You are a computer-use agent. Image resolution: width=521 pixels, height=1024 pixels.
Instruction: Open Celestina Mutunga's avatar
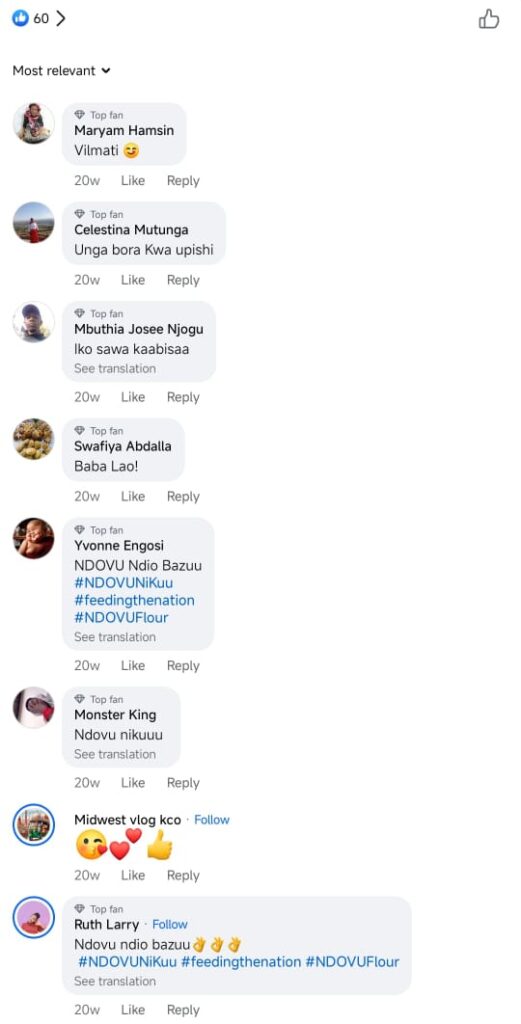[x=33, y=222]
